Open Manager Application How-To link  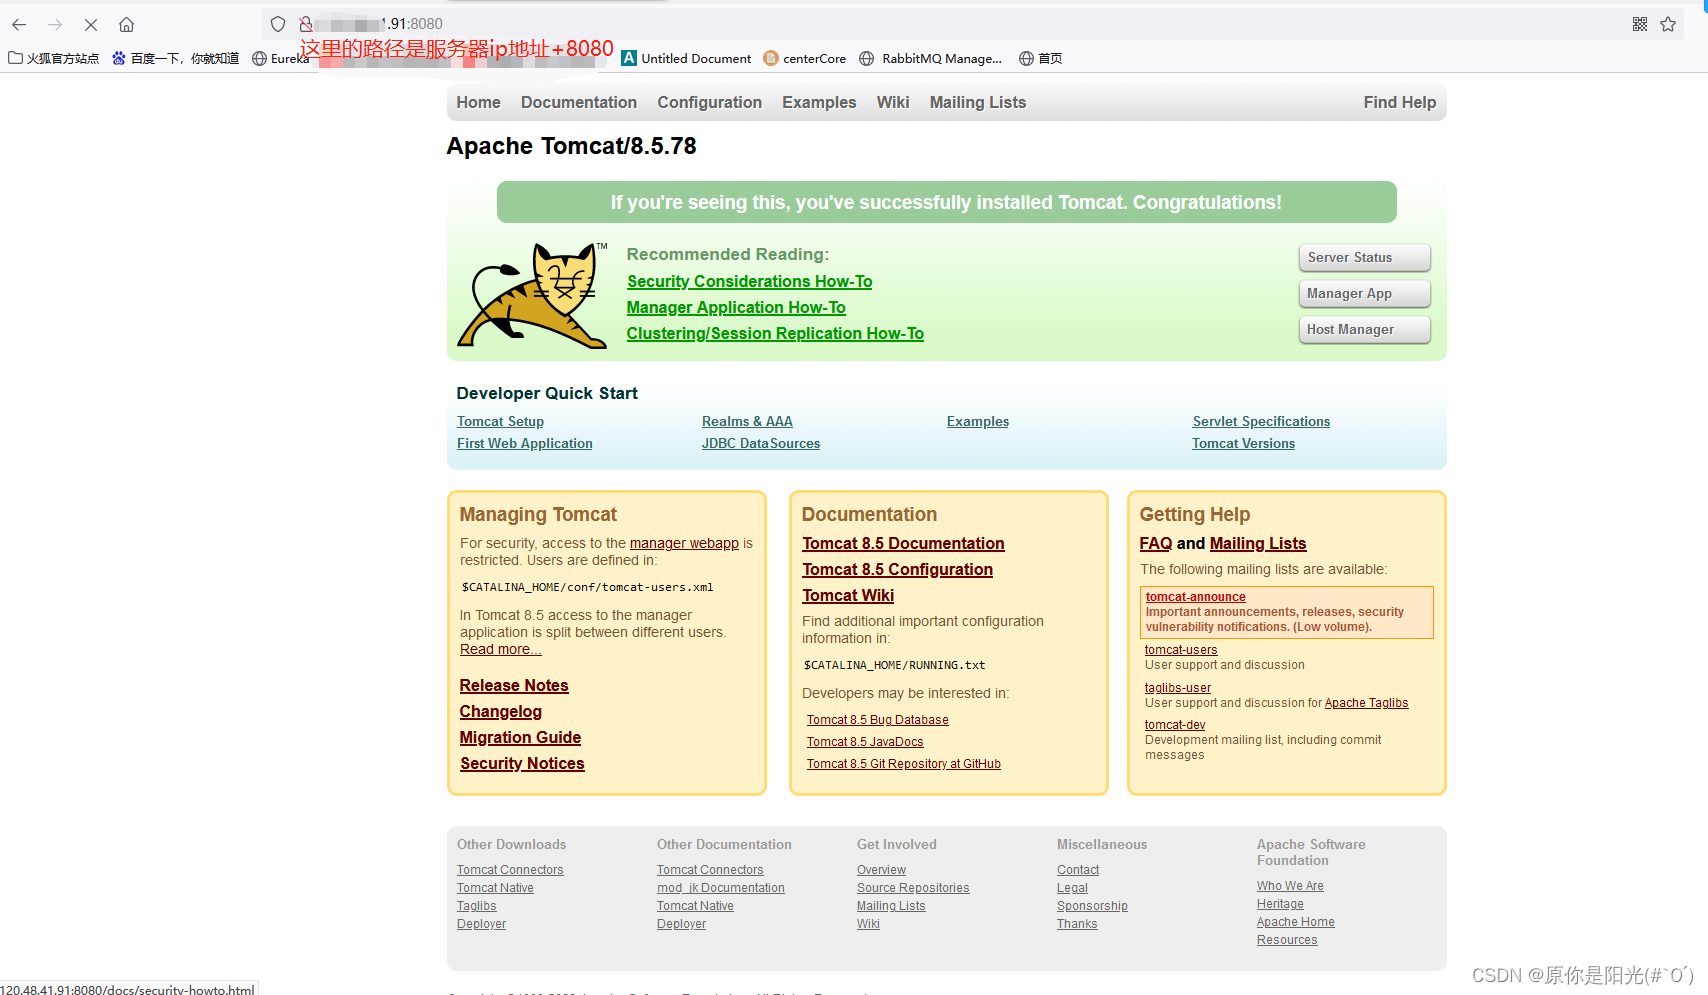click(x=736, y=307)
